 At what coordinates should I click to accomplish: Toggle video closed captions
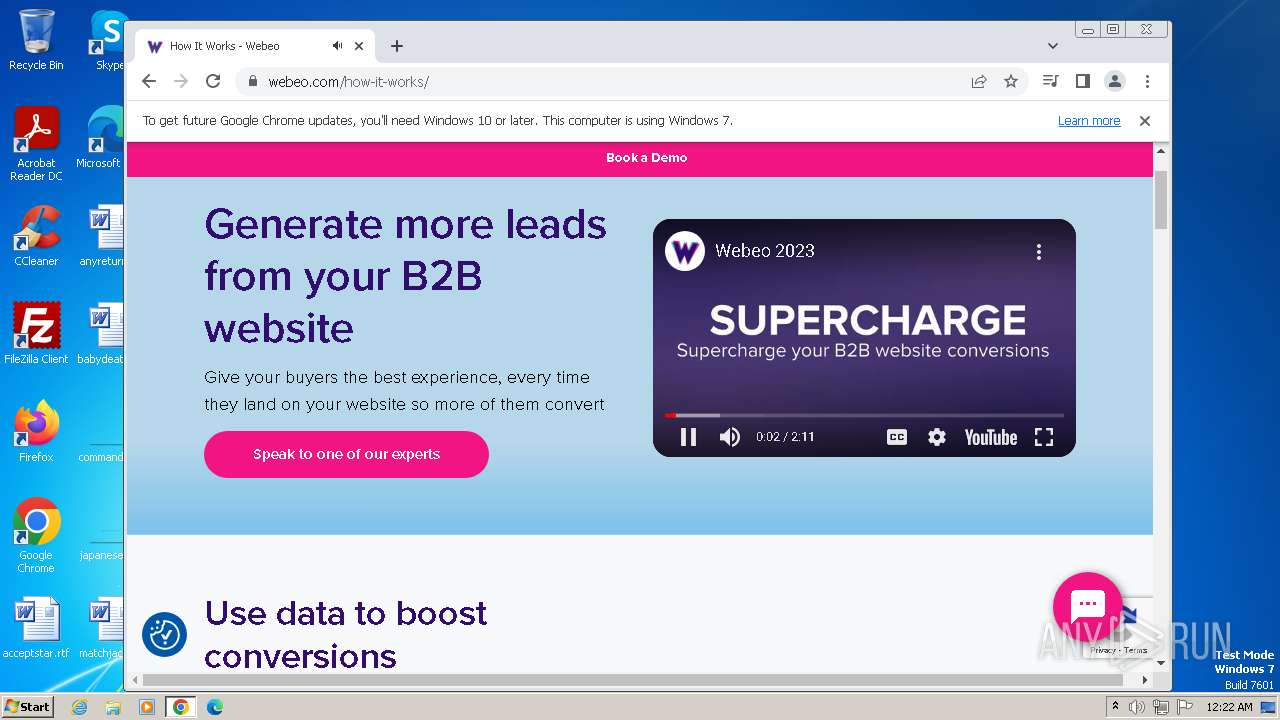(x=897, y=437)
